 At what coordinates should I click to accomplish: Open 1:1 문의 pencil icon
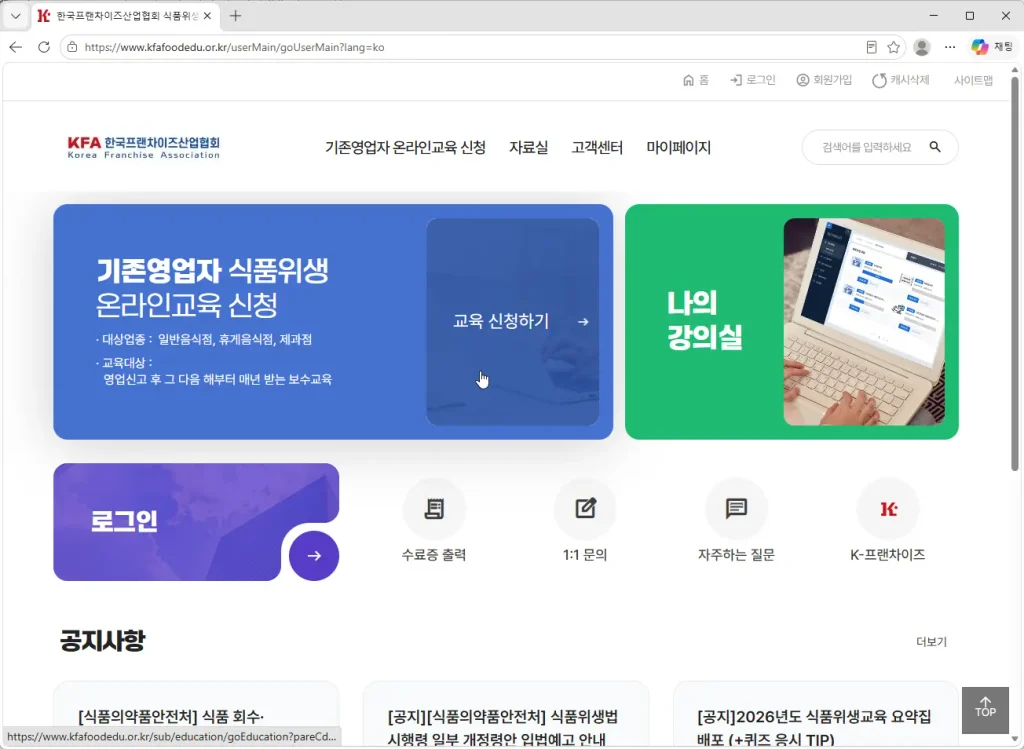pos(585,508)
